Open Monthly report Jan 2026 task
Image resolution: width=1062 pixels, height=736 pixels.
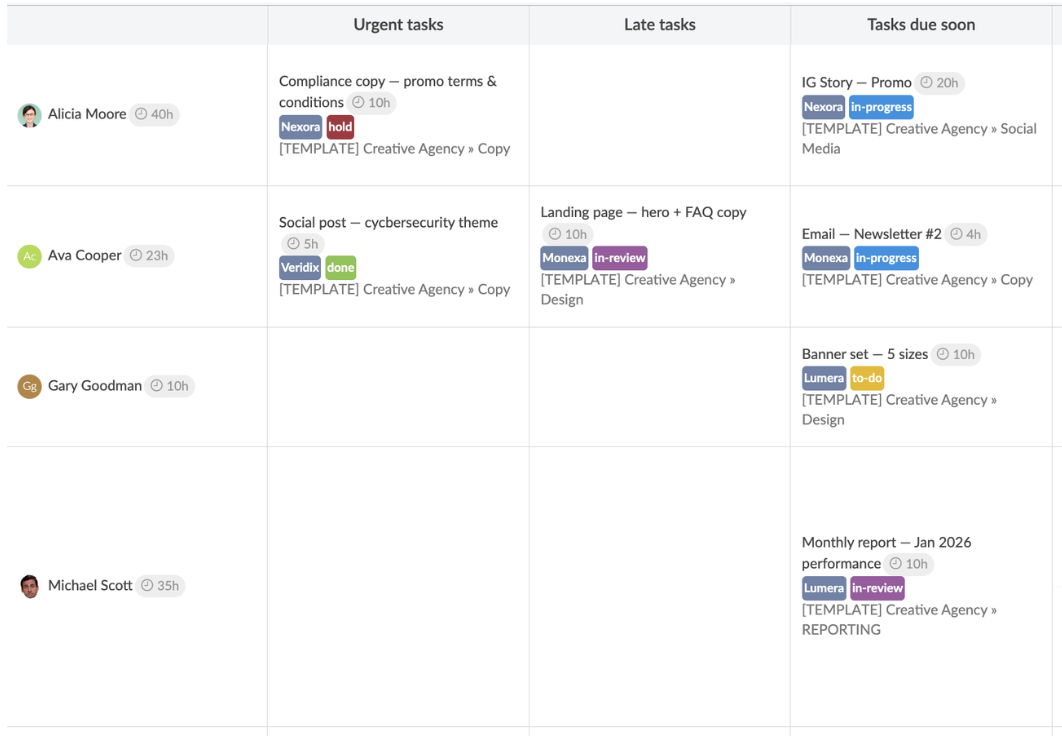tap(886, 543)
